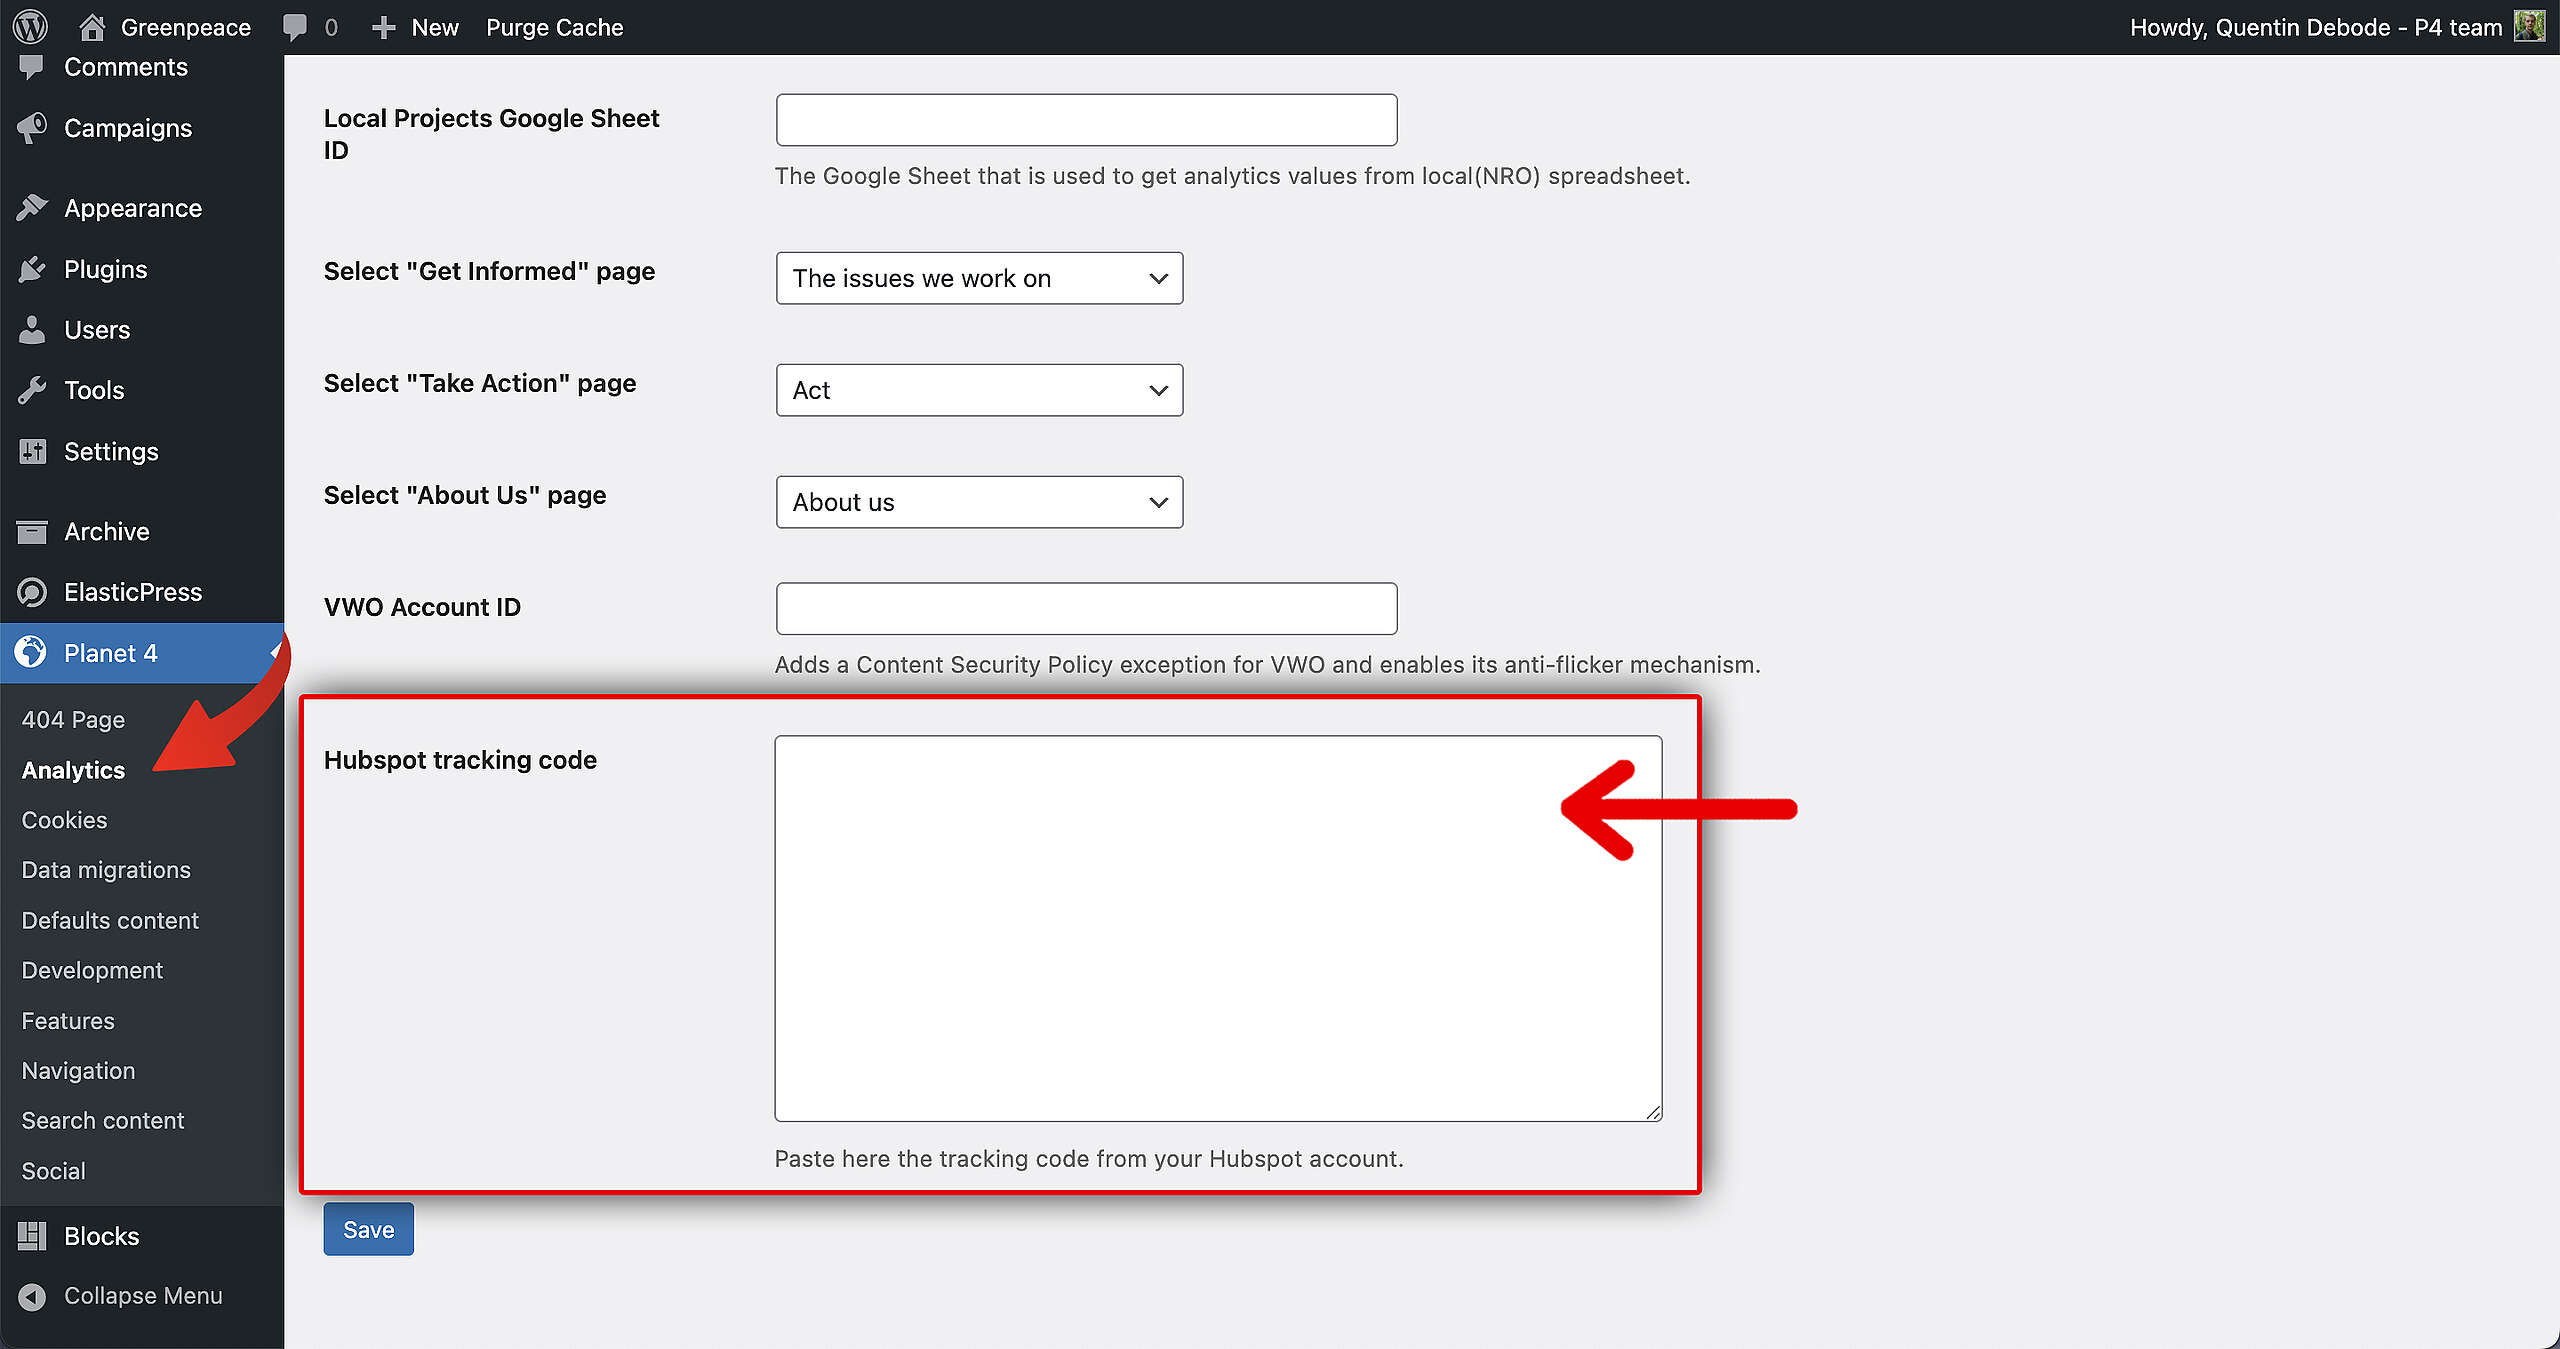Image resolution: width=2560 pixels, height=1349 pixels.
Task: Select the Navigation submenu item
Action: pos(78,1071)
